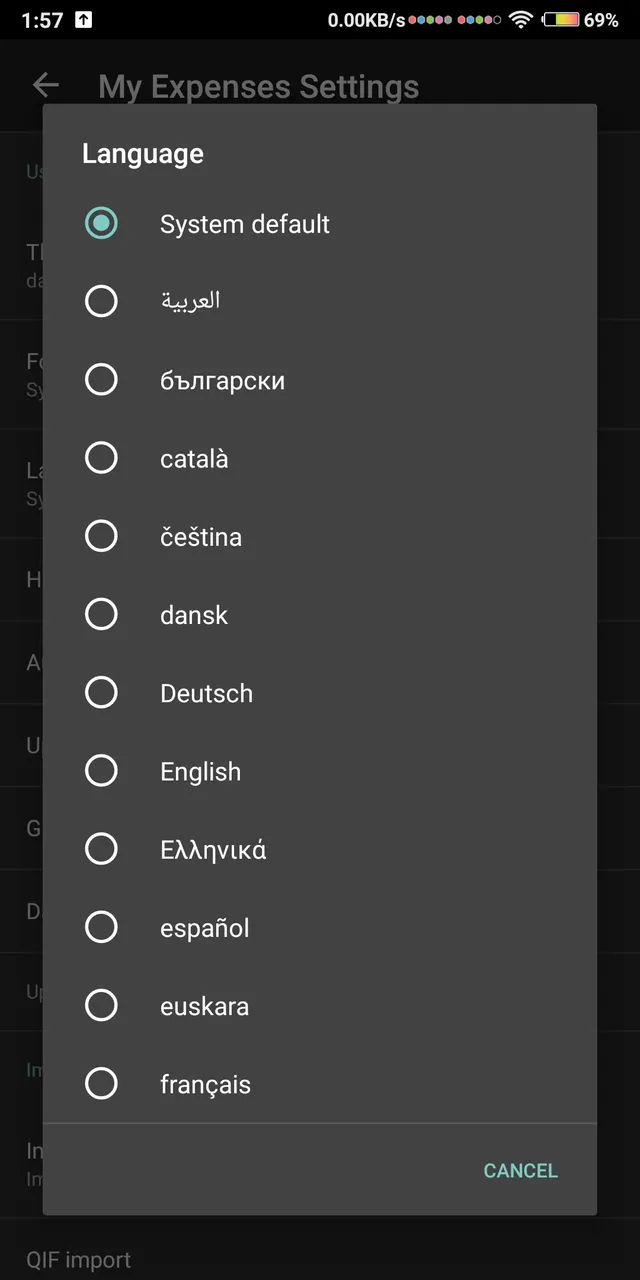This screenshot has width=640, height=1280.
Task: Tap the upload notification icon in status bar
Action: (x=84, y=19)
